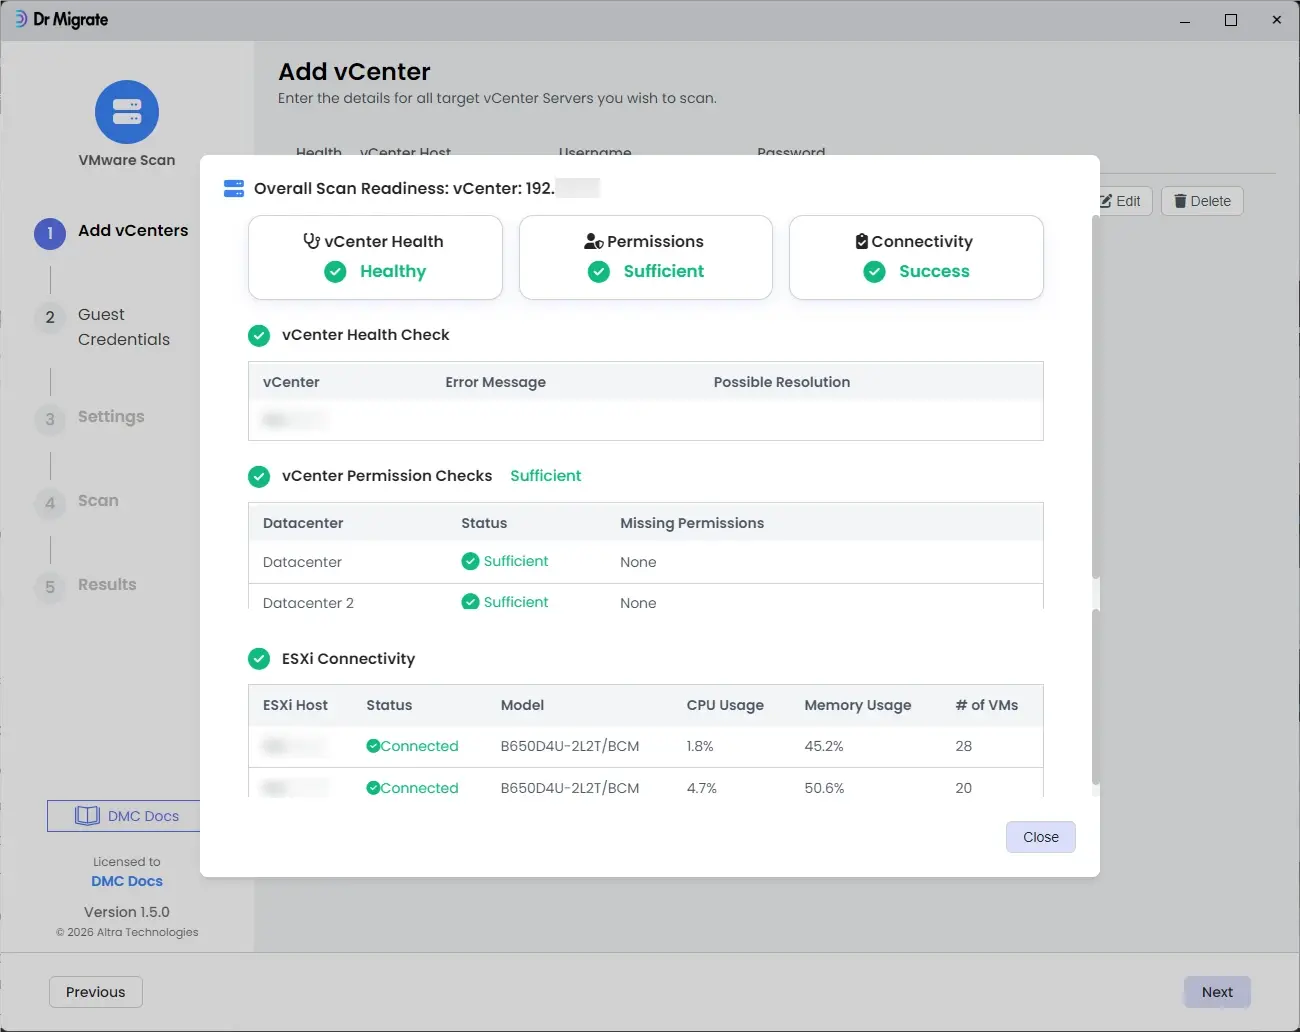Select step 3 Settings
The image size is (1300, 1032).
tap(91, 417)
